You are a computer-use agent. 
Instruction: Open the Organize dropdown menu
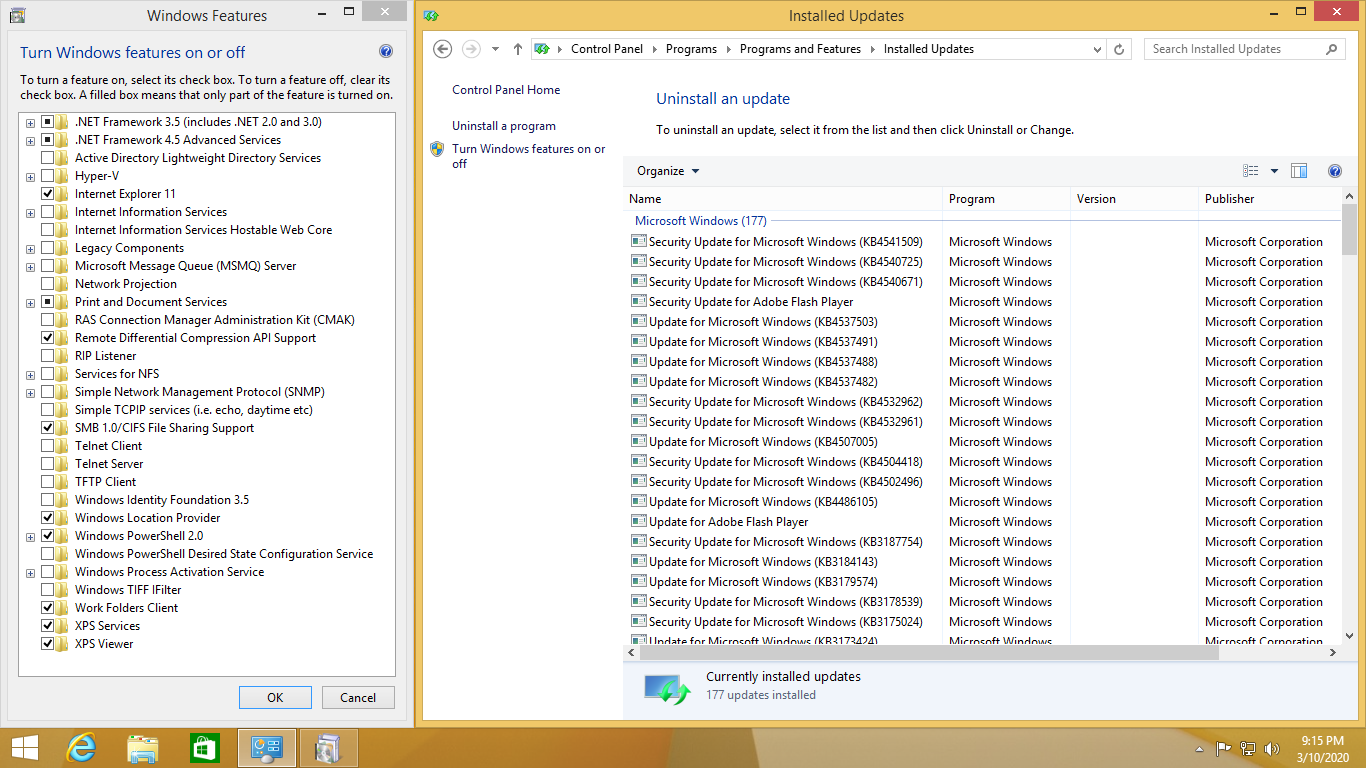tap(668, 171)
